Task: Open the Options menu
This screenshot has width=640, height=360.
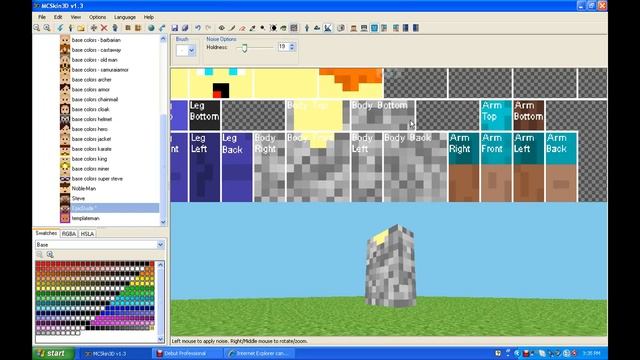Action: pyautogui.click(x=98, y=17)
